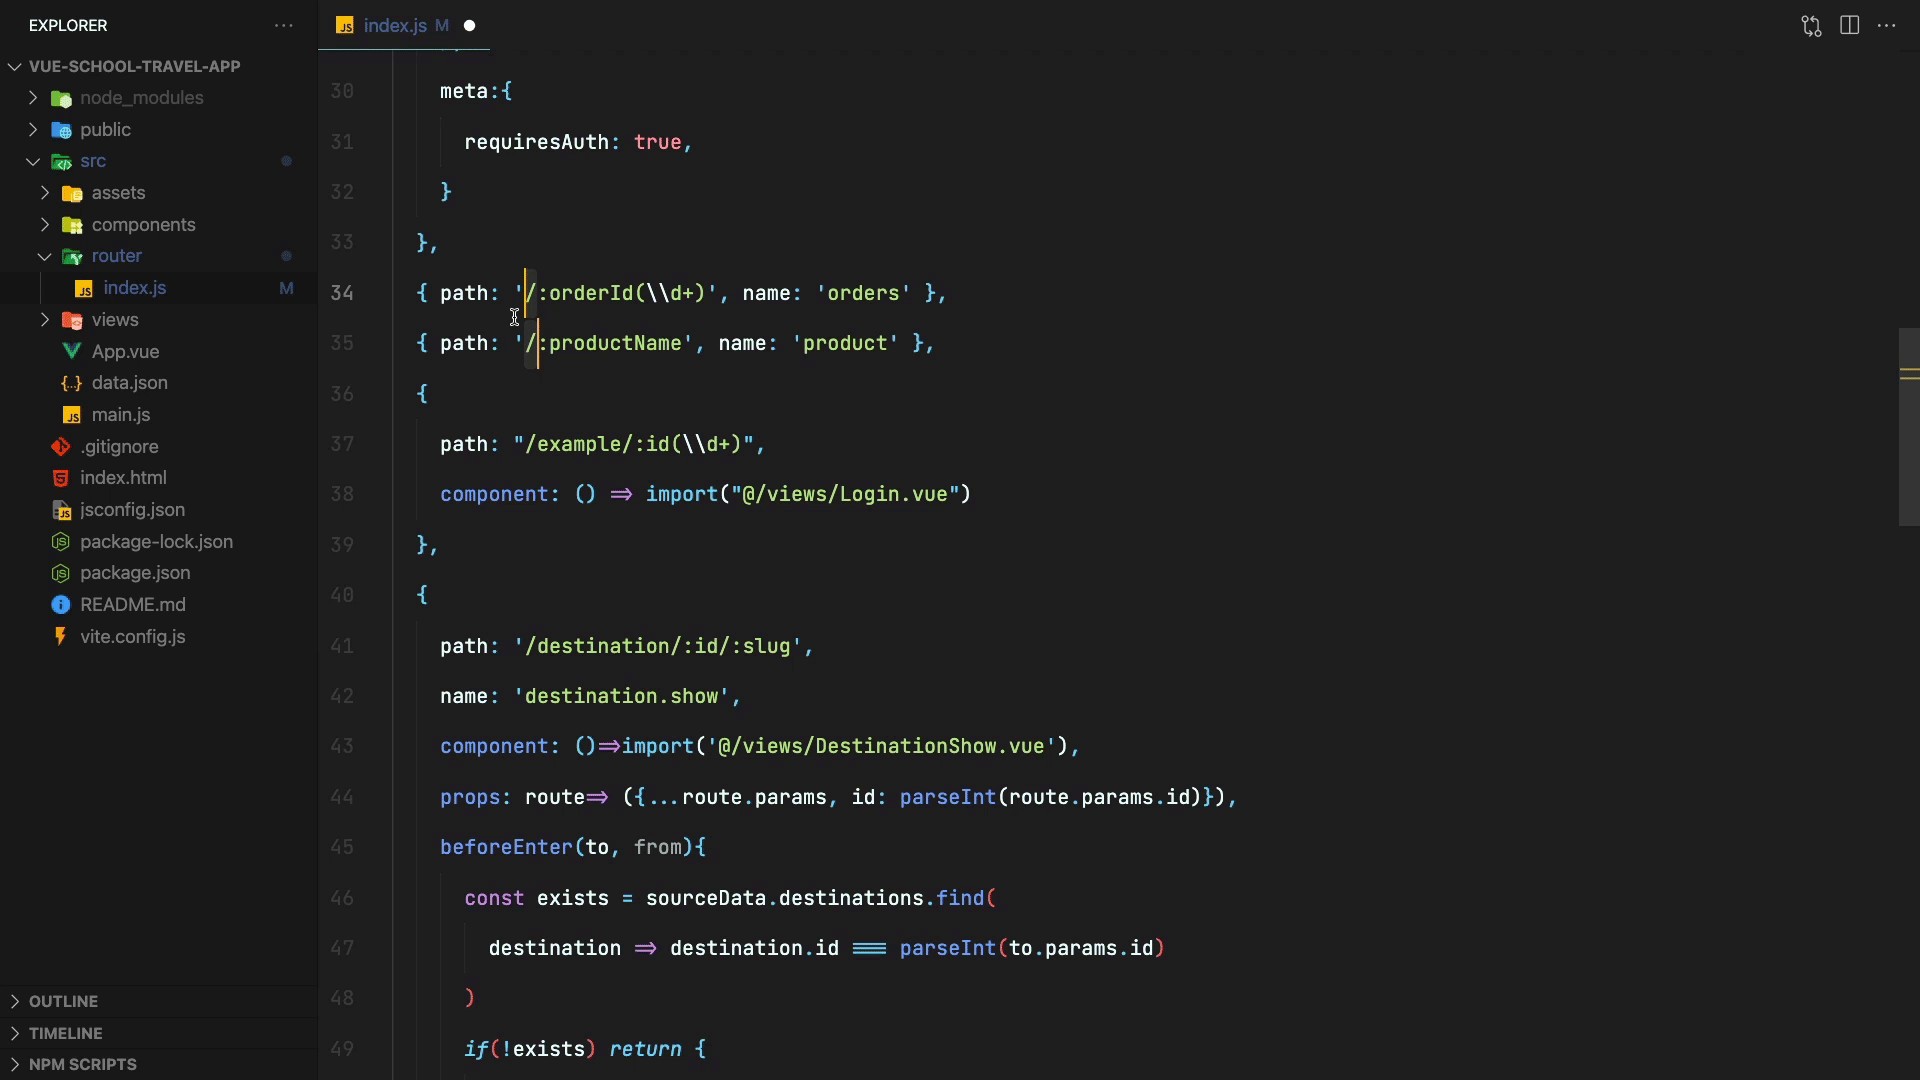Viewport: 1920px width, 1080px height.
Task: Switch to the index.js editor tab
Action: tap(394, 26)
